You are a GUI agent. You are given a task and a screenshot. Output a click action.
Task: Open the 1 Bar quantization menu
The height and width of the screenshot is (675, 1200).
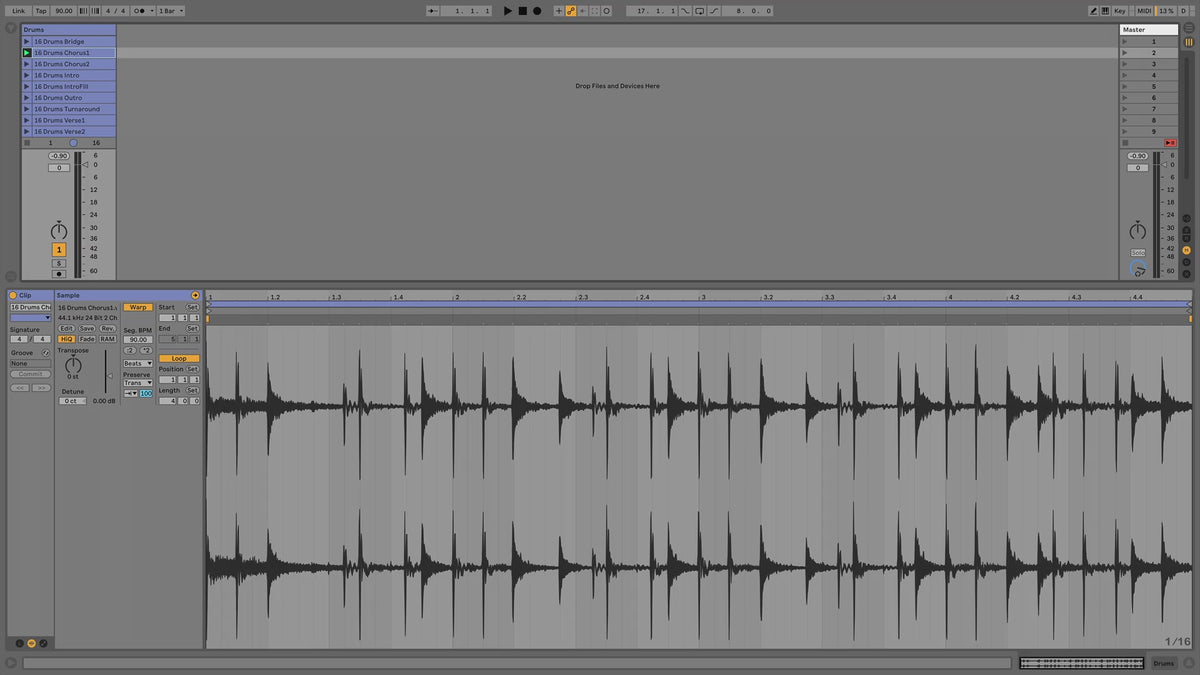point(170,11)
